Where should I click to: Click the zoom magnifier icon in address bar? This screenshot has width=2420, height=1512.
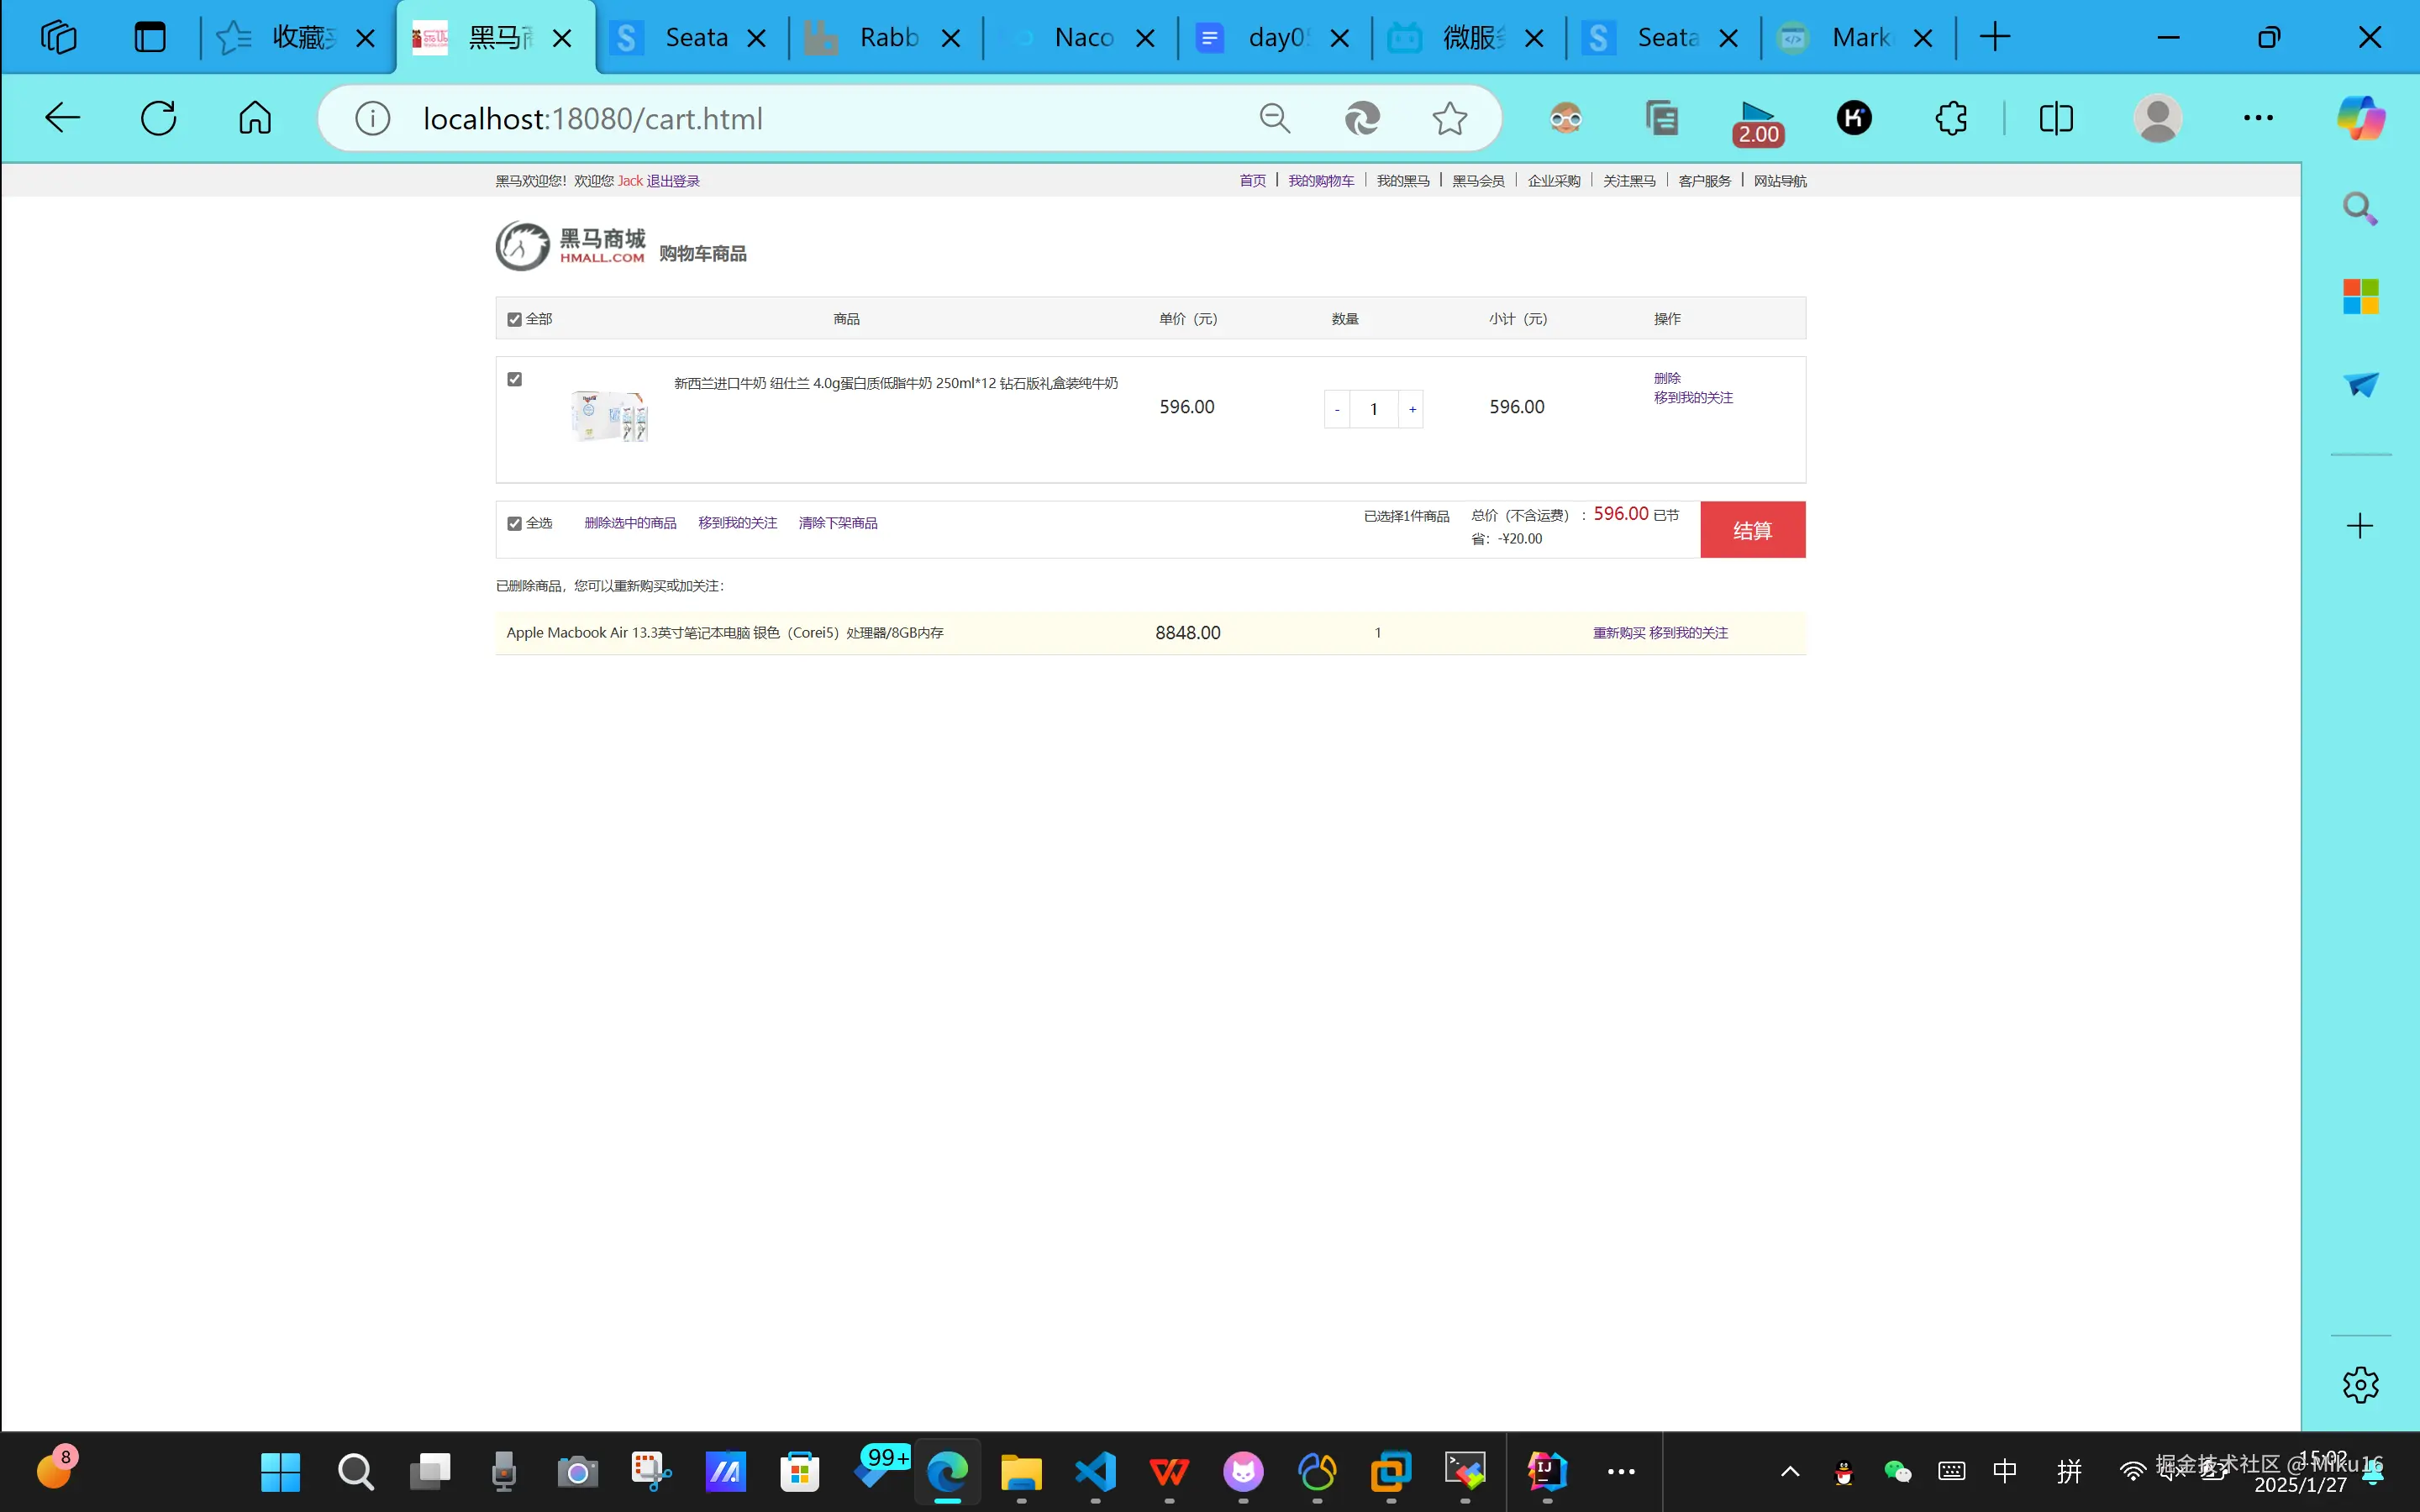[x=1274, y=118]
